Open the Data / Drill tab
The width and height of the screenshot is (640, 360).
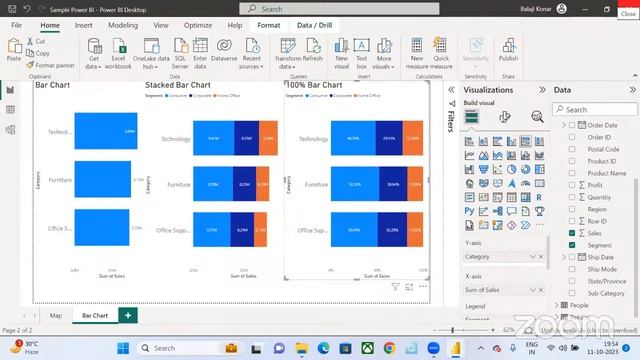(314, 25)
